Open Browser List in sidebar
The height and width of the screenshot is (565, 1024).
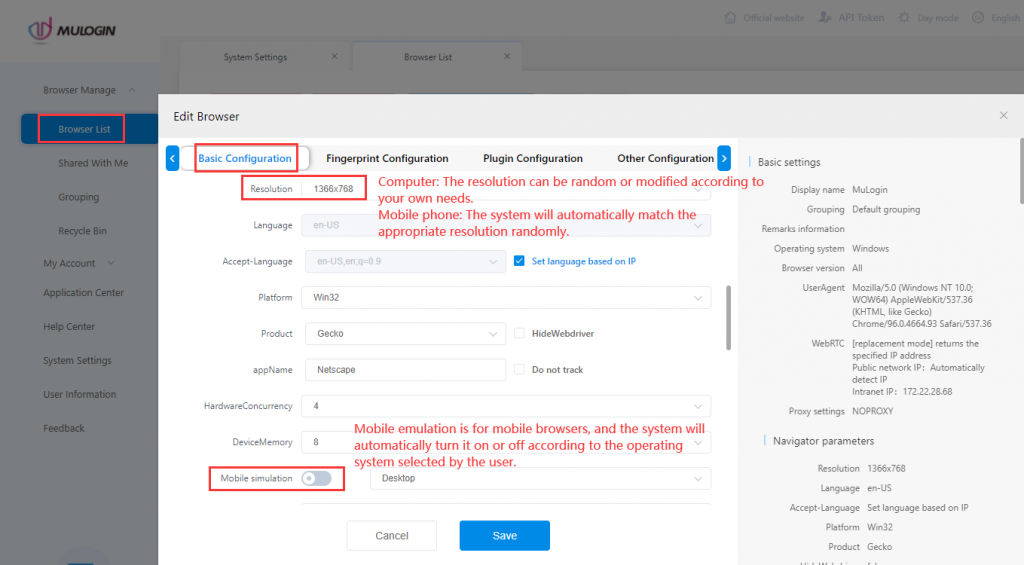[84, 129]
